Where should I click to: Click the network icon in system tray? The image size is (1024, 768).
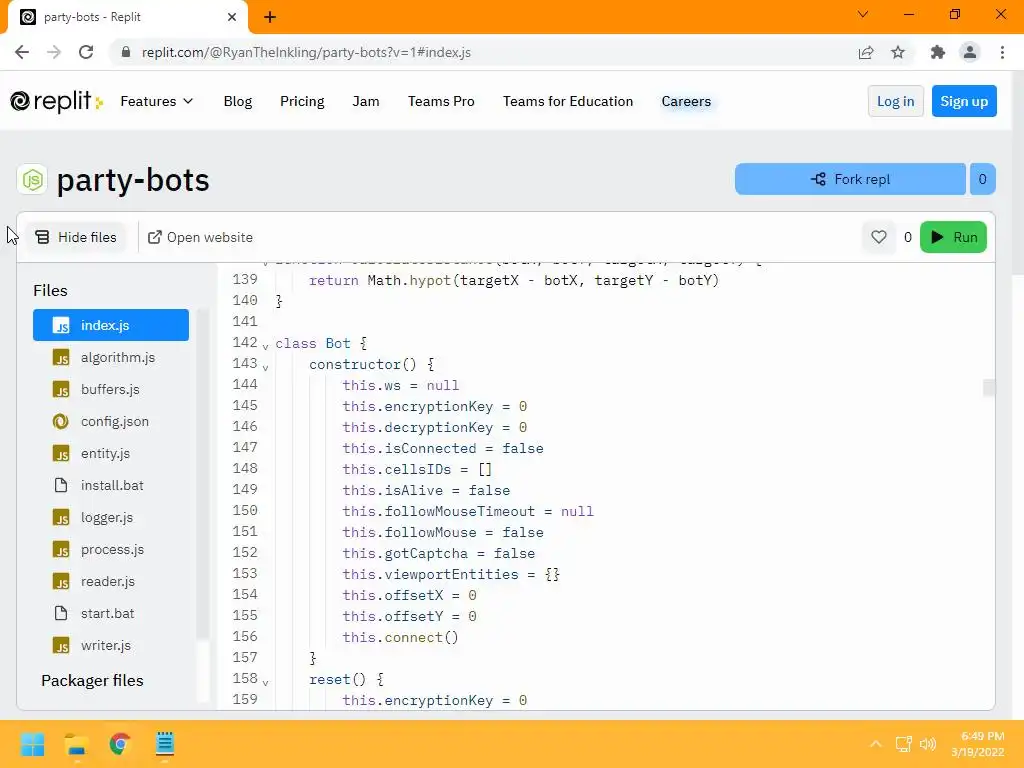coord(904,744)
